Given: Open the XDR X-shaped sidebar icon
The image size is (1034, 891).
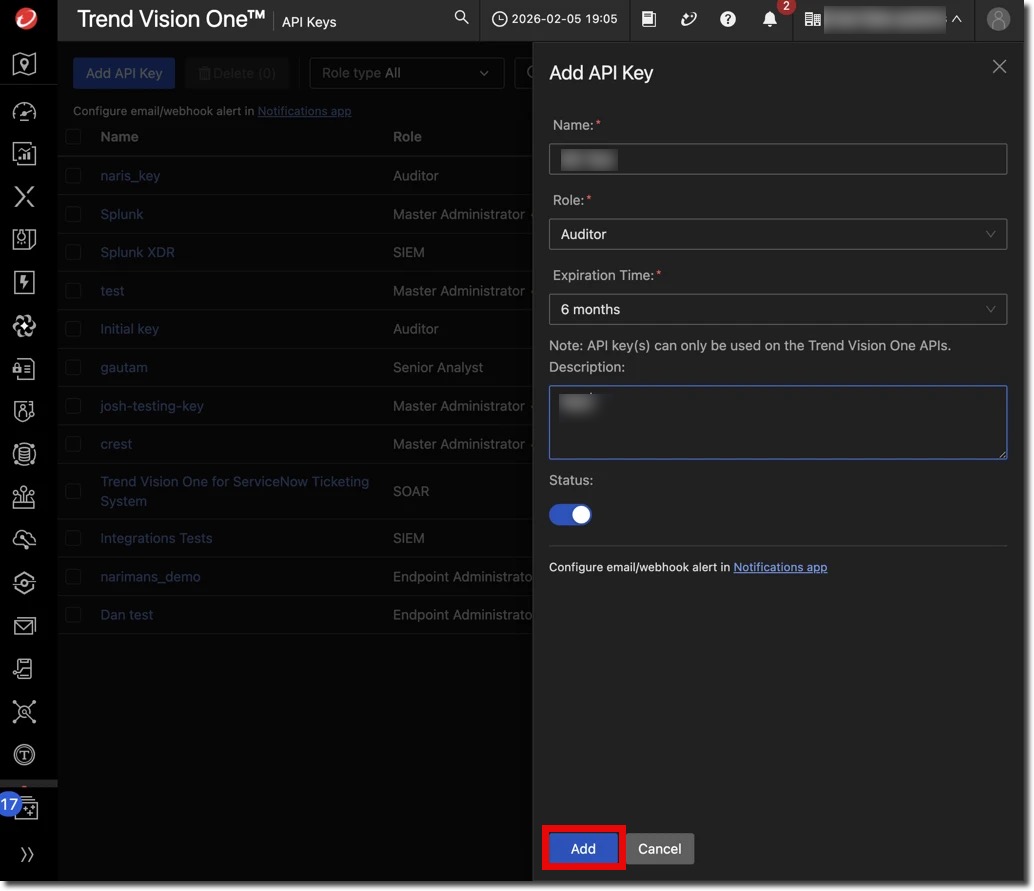Looking at the screenshot, I should [x=24, y=197].
